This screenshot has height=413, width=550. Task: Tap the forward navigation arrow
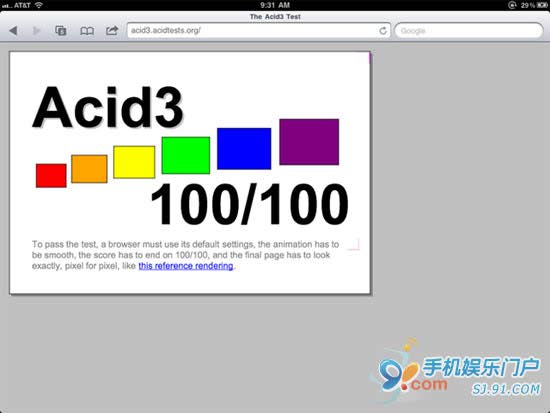click(x=36, y=31)
